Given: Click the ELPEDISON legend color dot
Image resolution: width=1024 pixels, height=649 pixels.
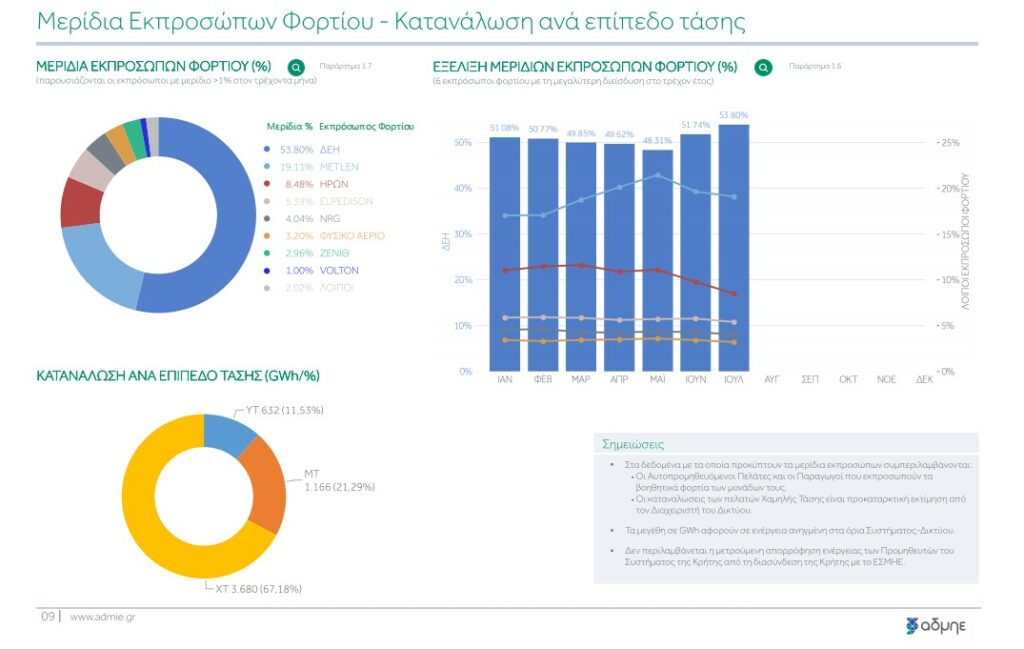Looking at the screenshot, I should point(266,201).
